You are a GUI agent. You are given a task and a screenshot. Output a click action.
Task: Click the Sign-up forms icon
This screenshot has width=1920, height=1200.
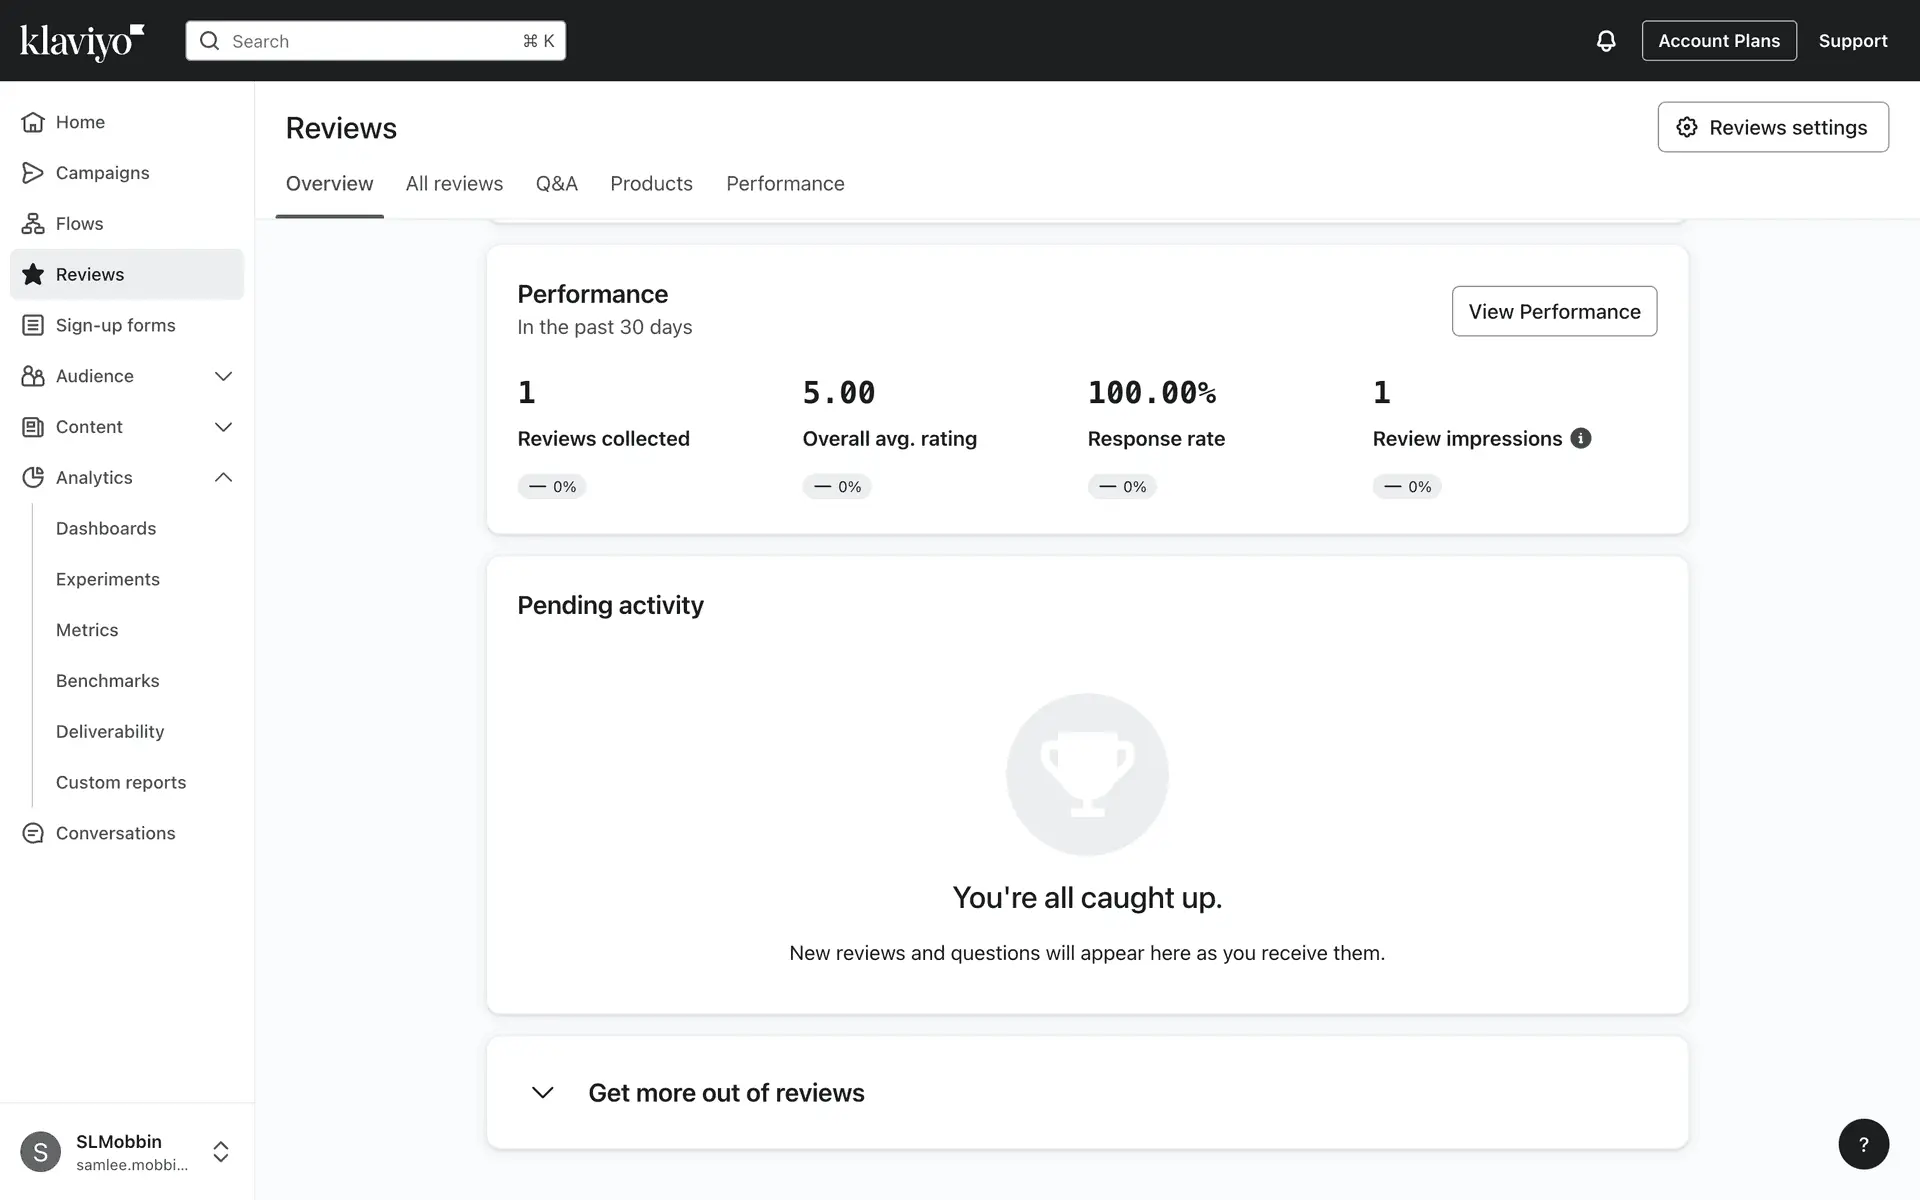[x=33, y=325]
